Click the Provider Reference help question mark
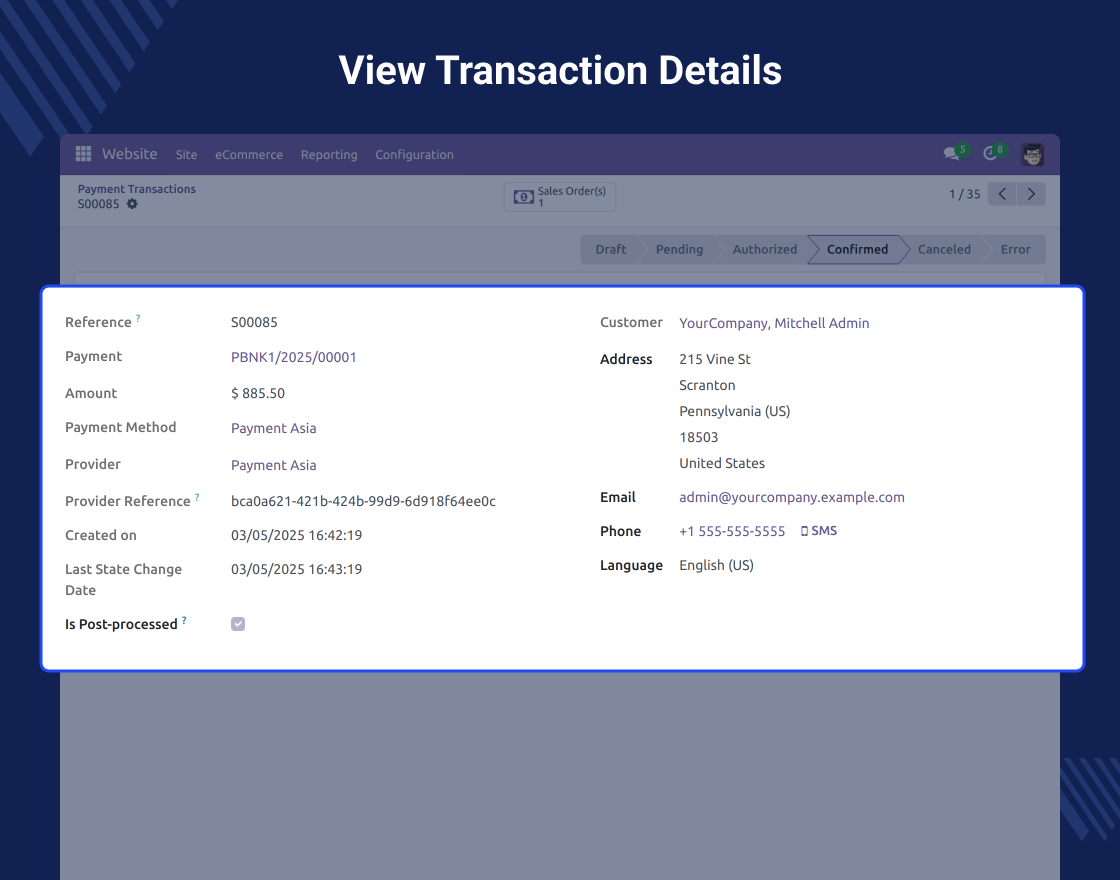1120x880 pixels. (x=197, y=496)
